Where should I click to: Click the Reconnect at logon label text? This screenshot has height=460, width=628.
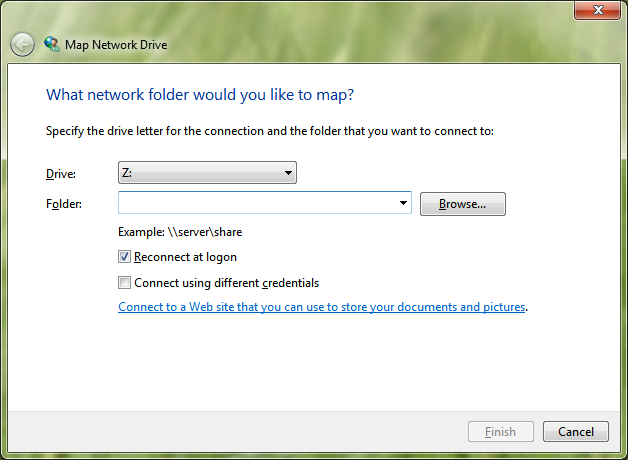coord(185,257)
